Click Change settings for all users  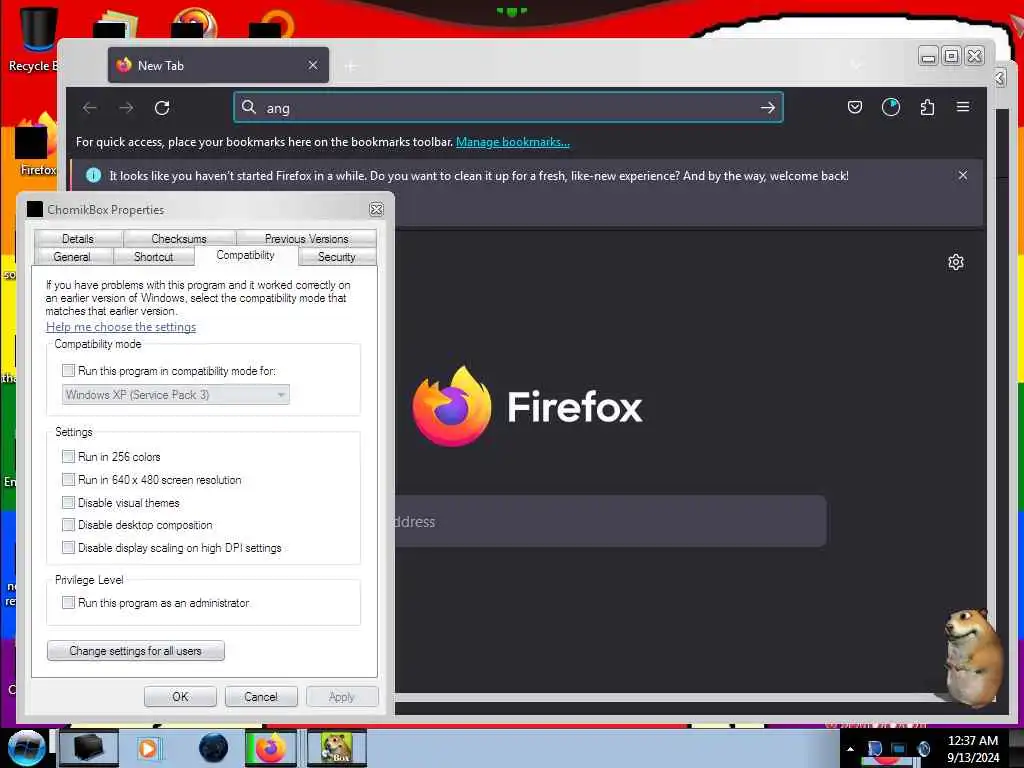point(136,650)
